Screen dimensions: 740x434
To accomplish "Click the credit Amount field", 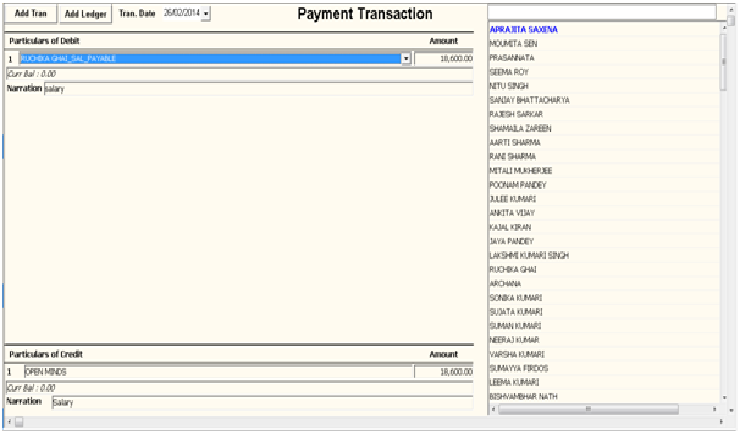I will 444,372.
